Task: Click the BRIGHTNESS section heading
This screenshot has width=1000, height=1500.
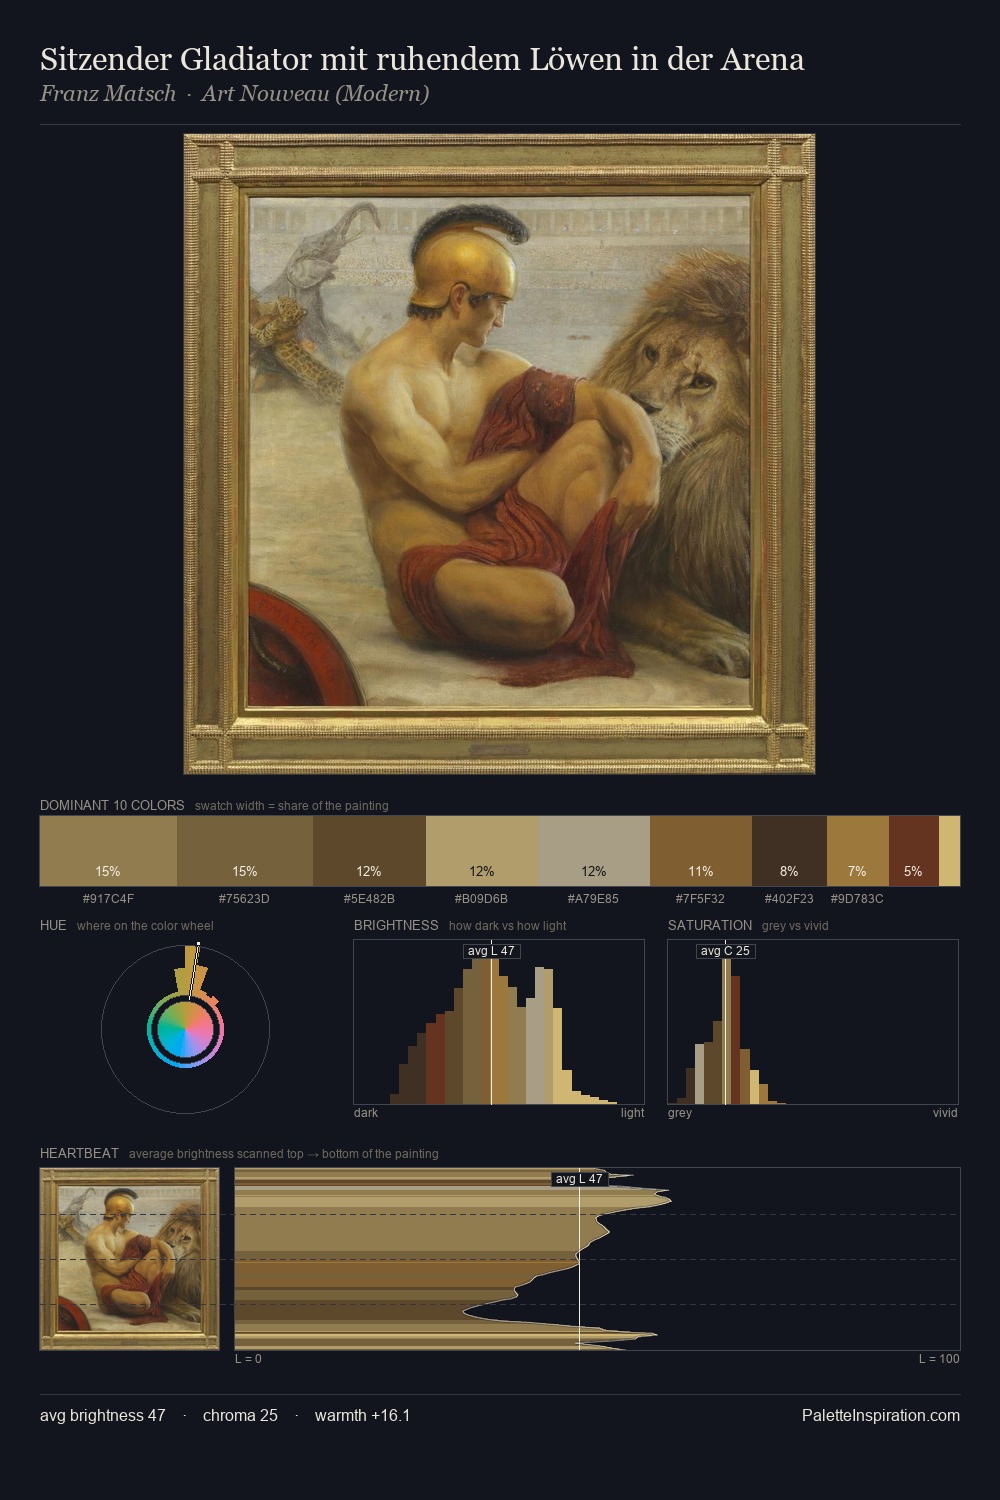Action: pyautogui.click(x=396, y=925)
